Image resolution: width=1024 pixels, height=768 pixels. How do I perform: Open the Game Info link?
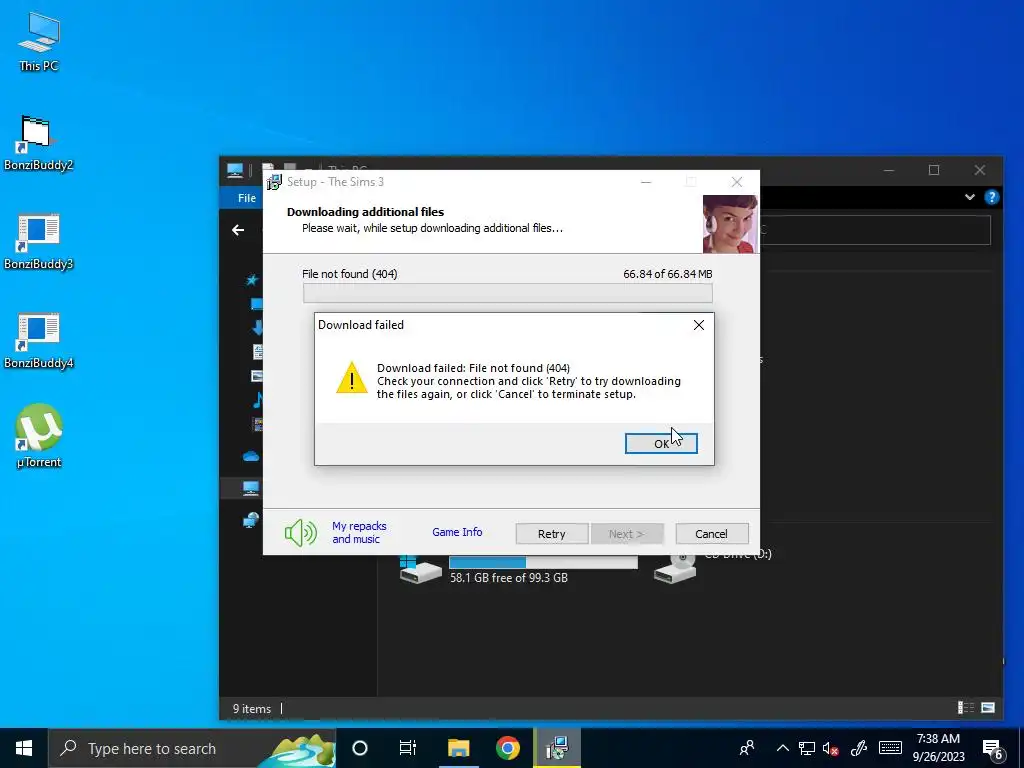coord(457,532)
